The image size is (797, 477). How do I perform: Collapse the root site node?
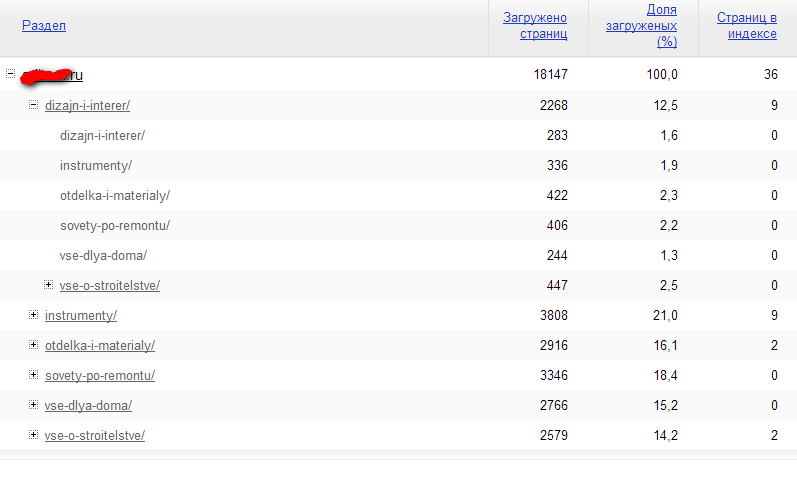(10, 73)
